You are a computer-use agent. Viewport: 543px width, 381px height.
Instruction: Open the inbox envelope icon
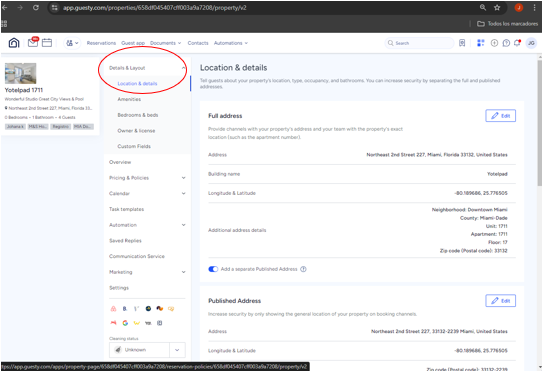(x=33, y=42)
